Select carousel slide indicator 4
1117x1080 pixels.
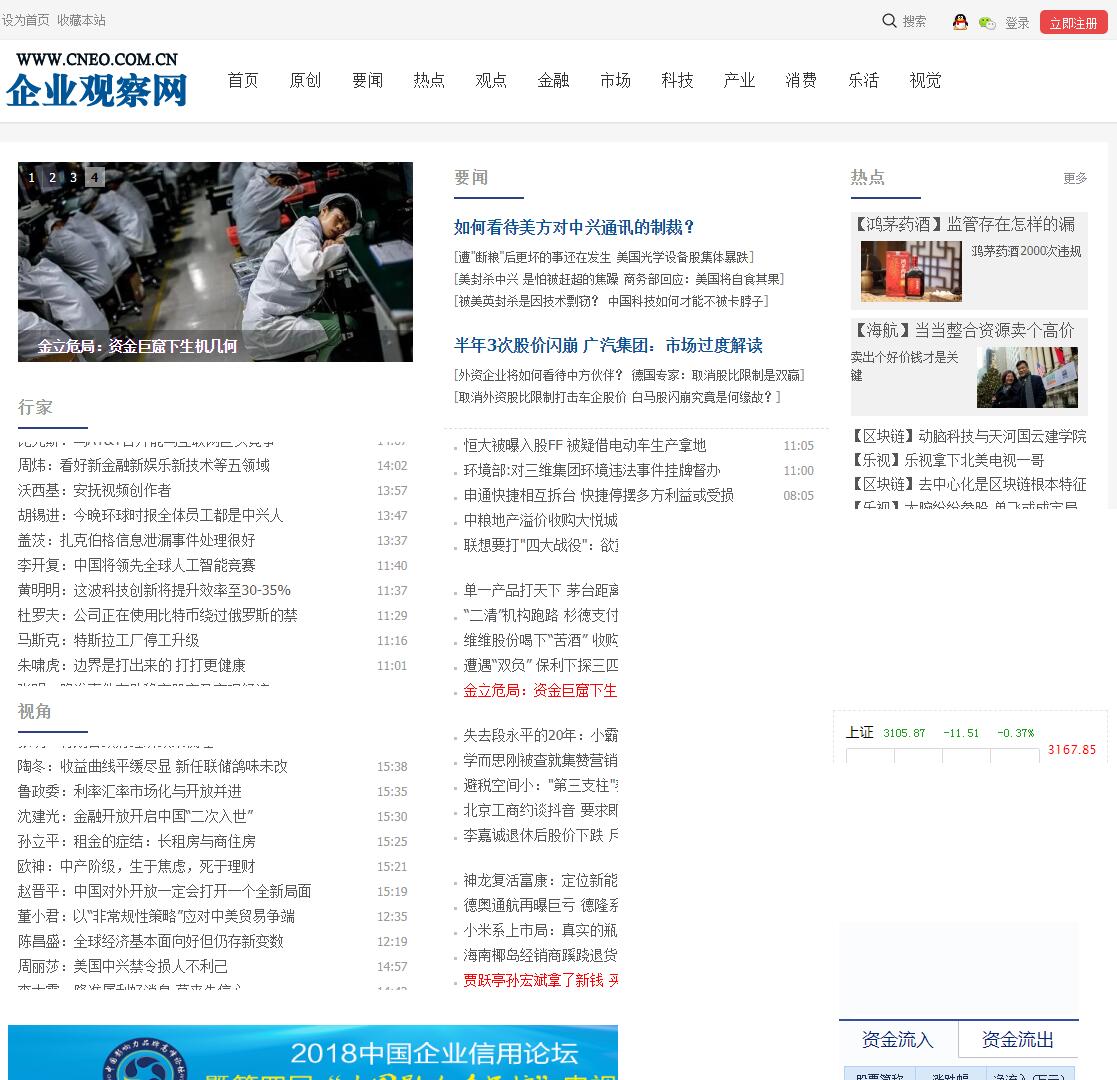point(95,177)
